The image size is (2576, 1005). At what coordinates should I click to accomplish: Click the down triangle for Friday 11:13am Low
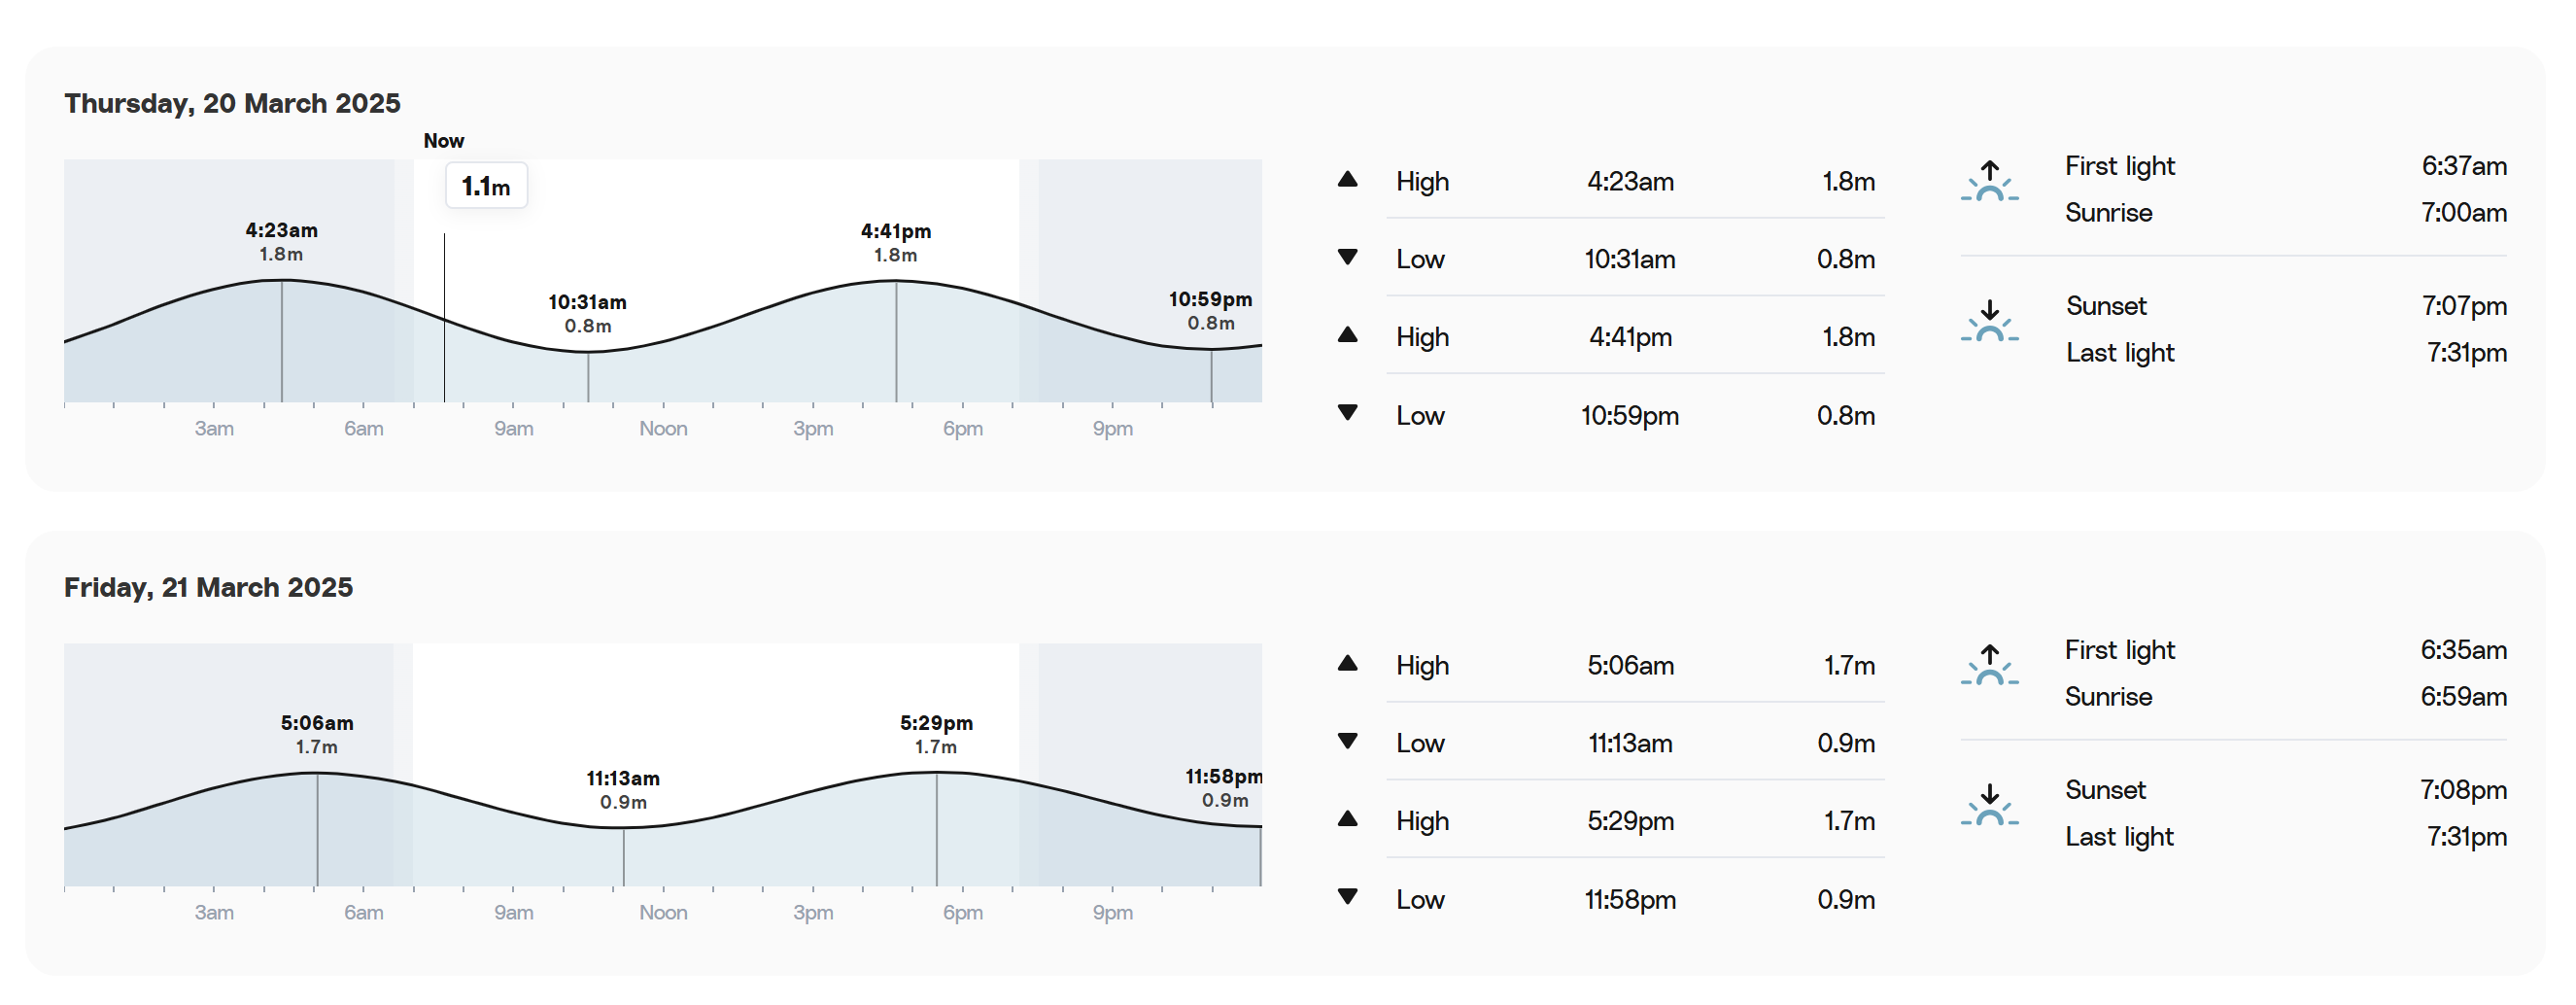pyautogui.click(x=1347, y=742)
